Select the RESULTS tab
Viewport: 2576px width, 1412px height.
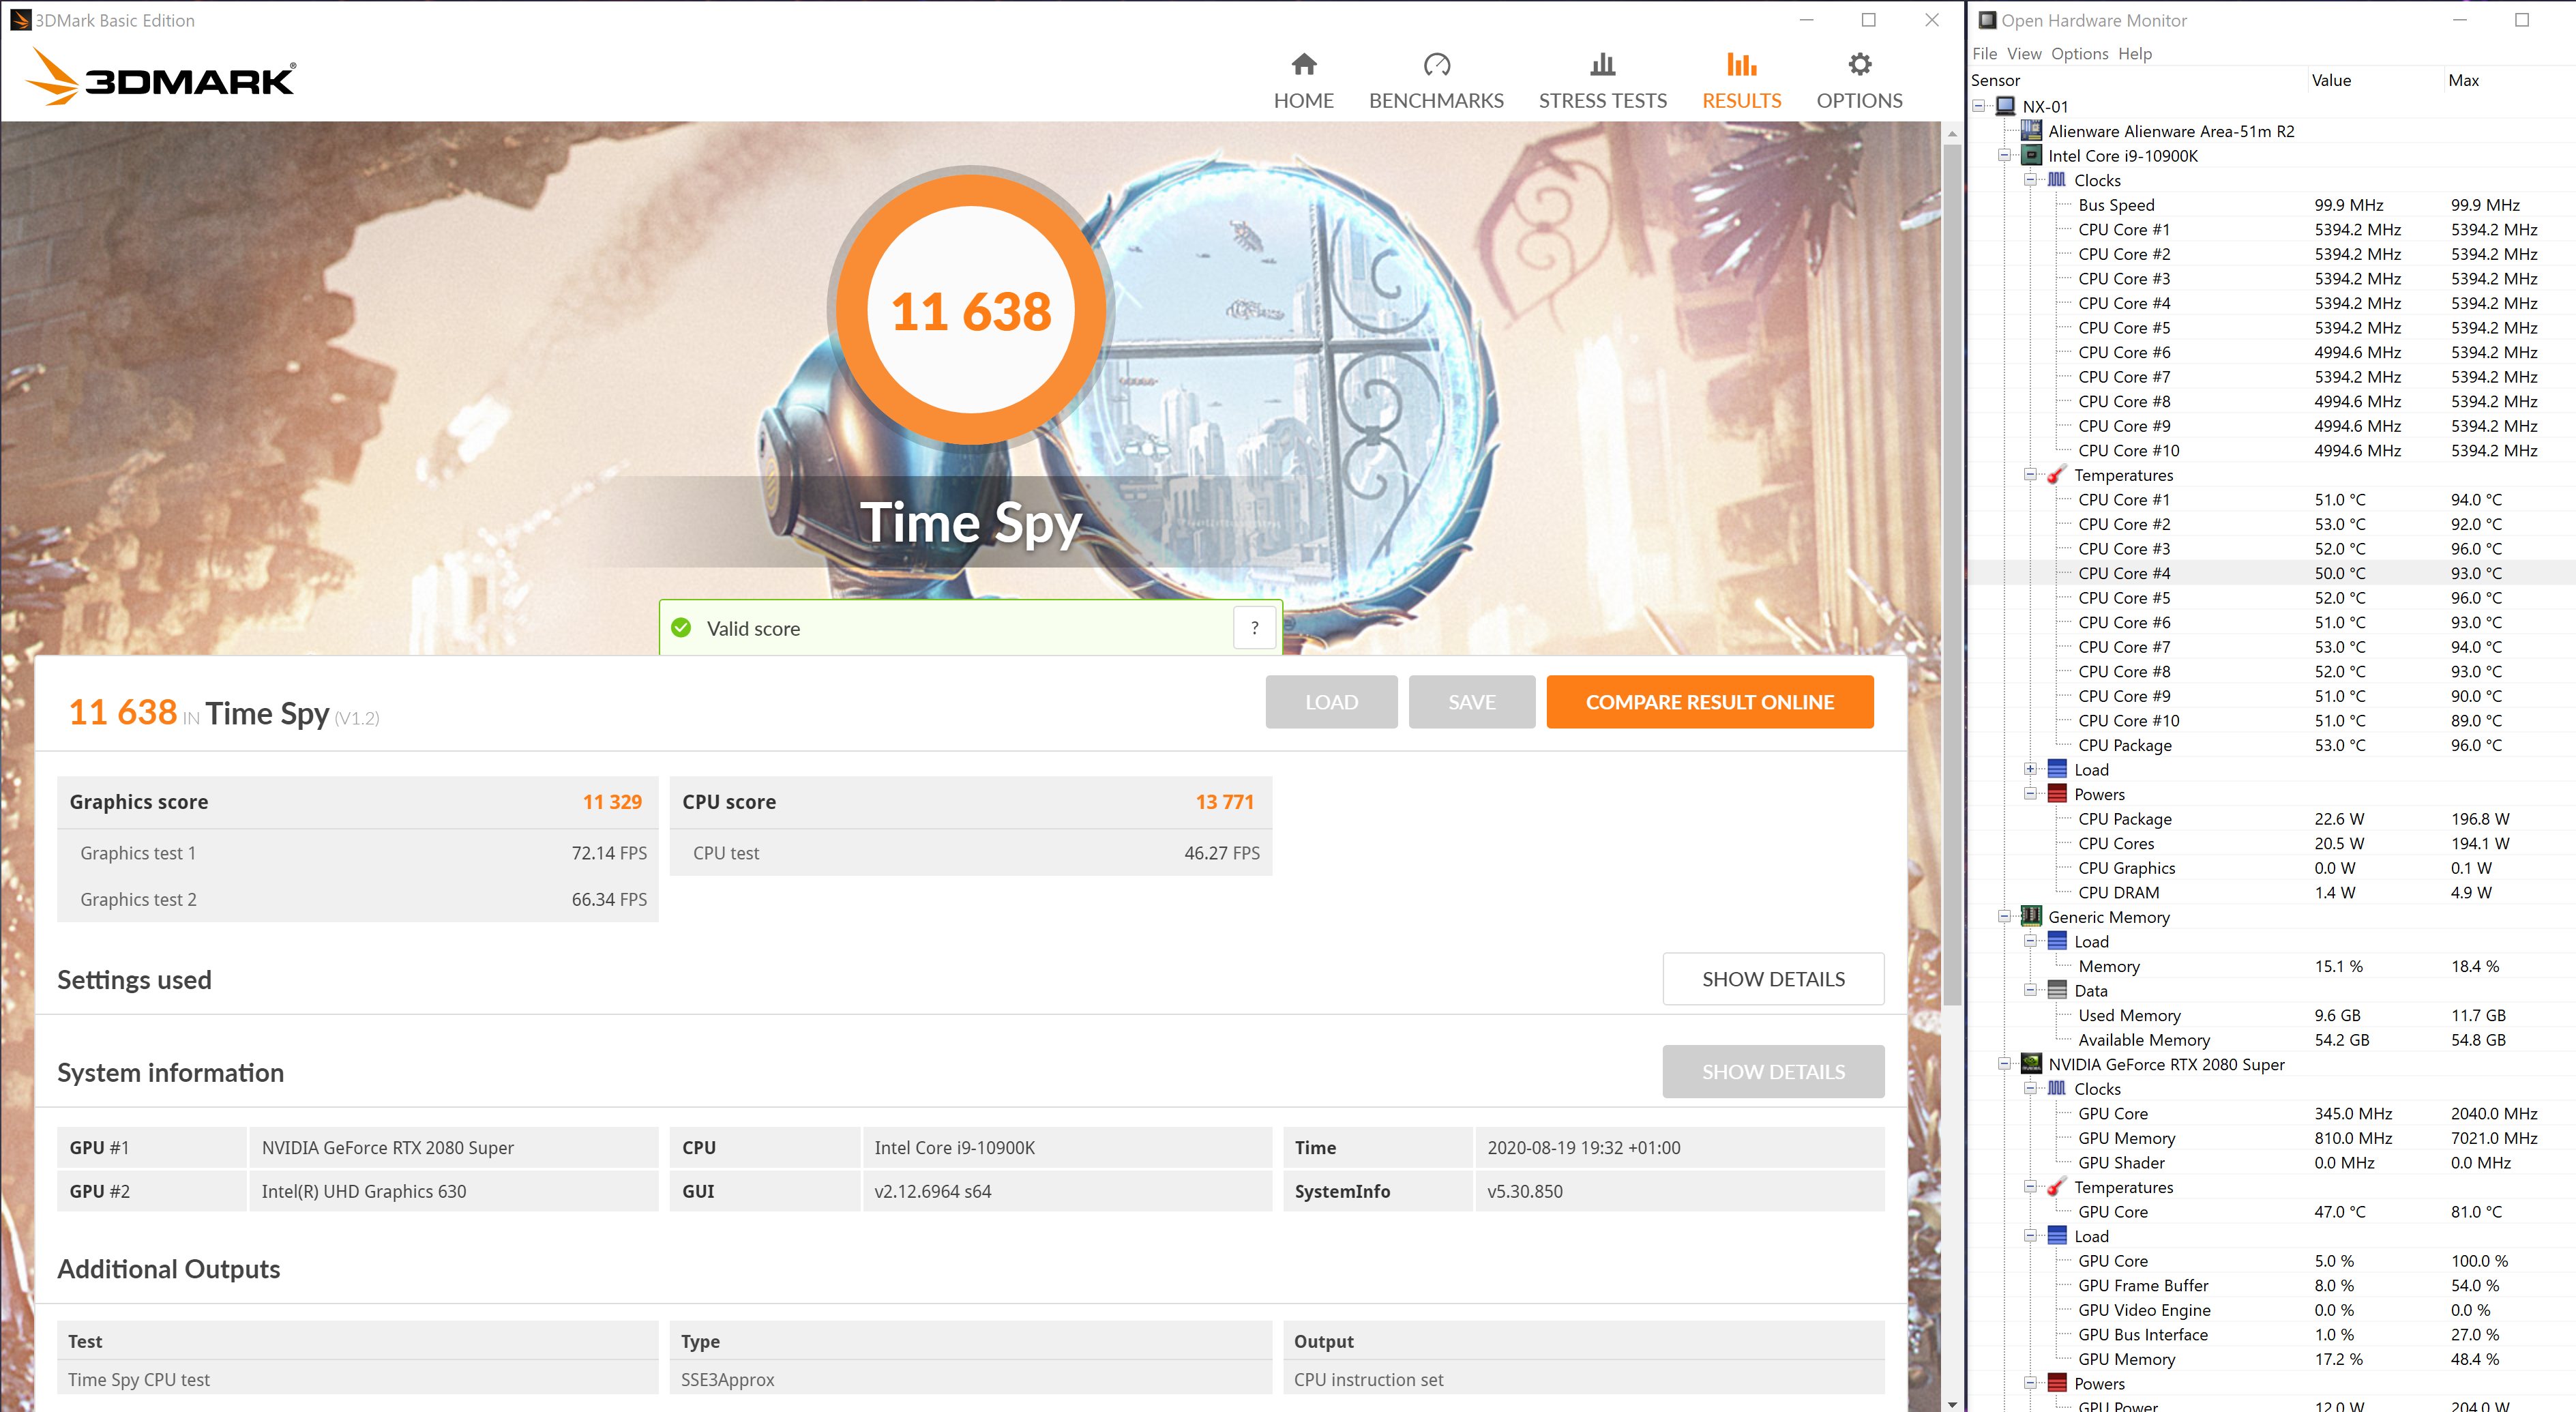(x=1741, y=81)
